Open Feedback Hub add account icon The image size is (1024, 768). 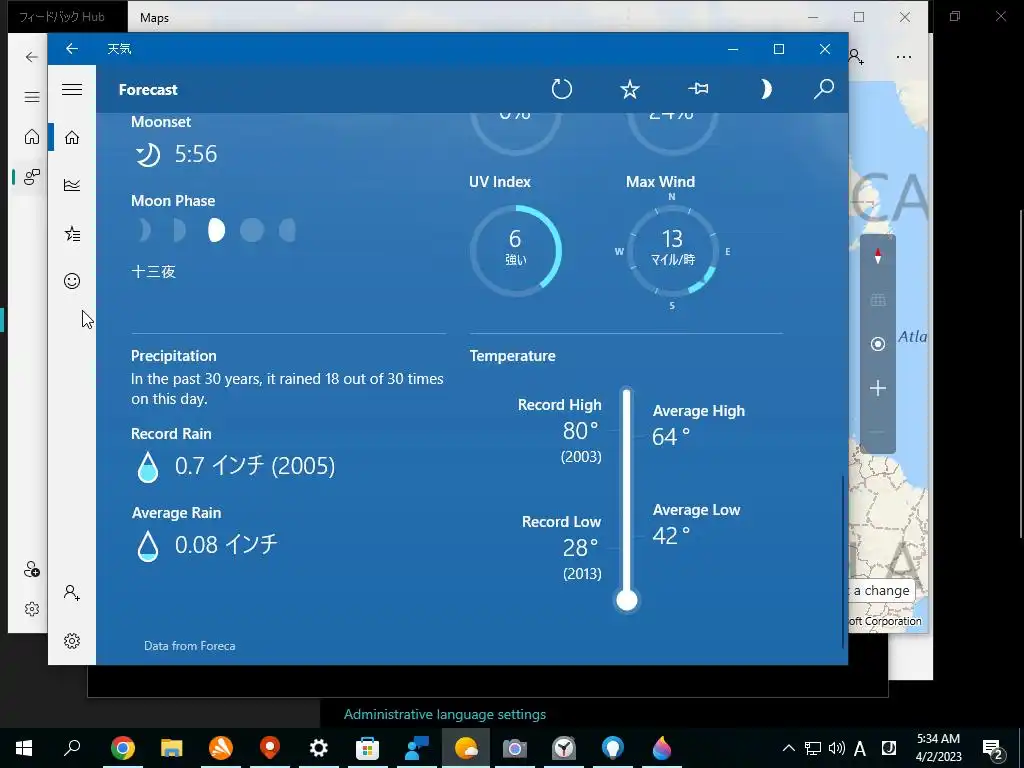click(32, 569)
